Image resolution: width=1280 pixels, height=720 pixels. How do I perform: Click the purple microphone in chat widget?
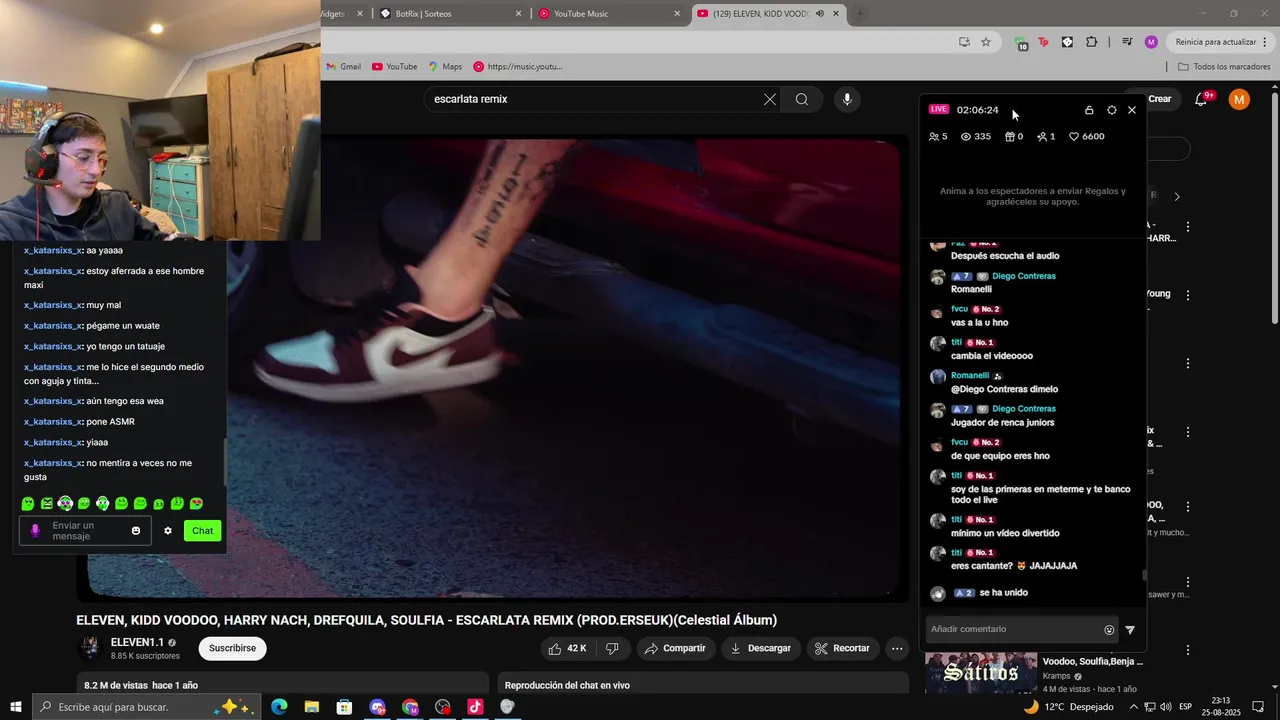pyautogui.click(x=35, y=531)
